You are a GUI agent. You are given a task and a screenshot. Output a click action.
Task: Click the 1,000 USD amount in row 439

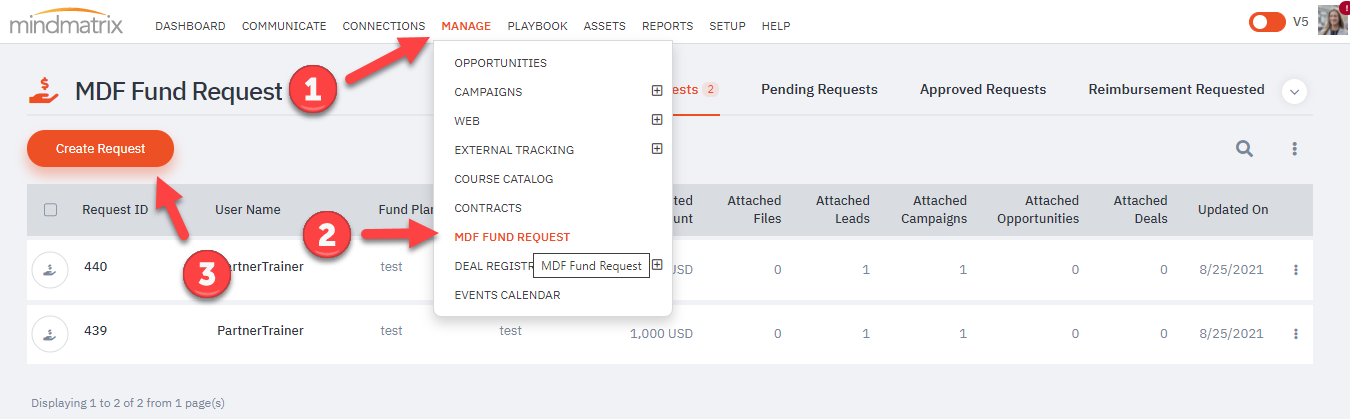[661, 334]
